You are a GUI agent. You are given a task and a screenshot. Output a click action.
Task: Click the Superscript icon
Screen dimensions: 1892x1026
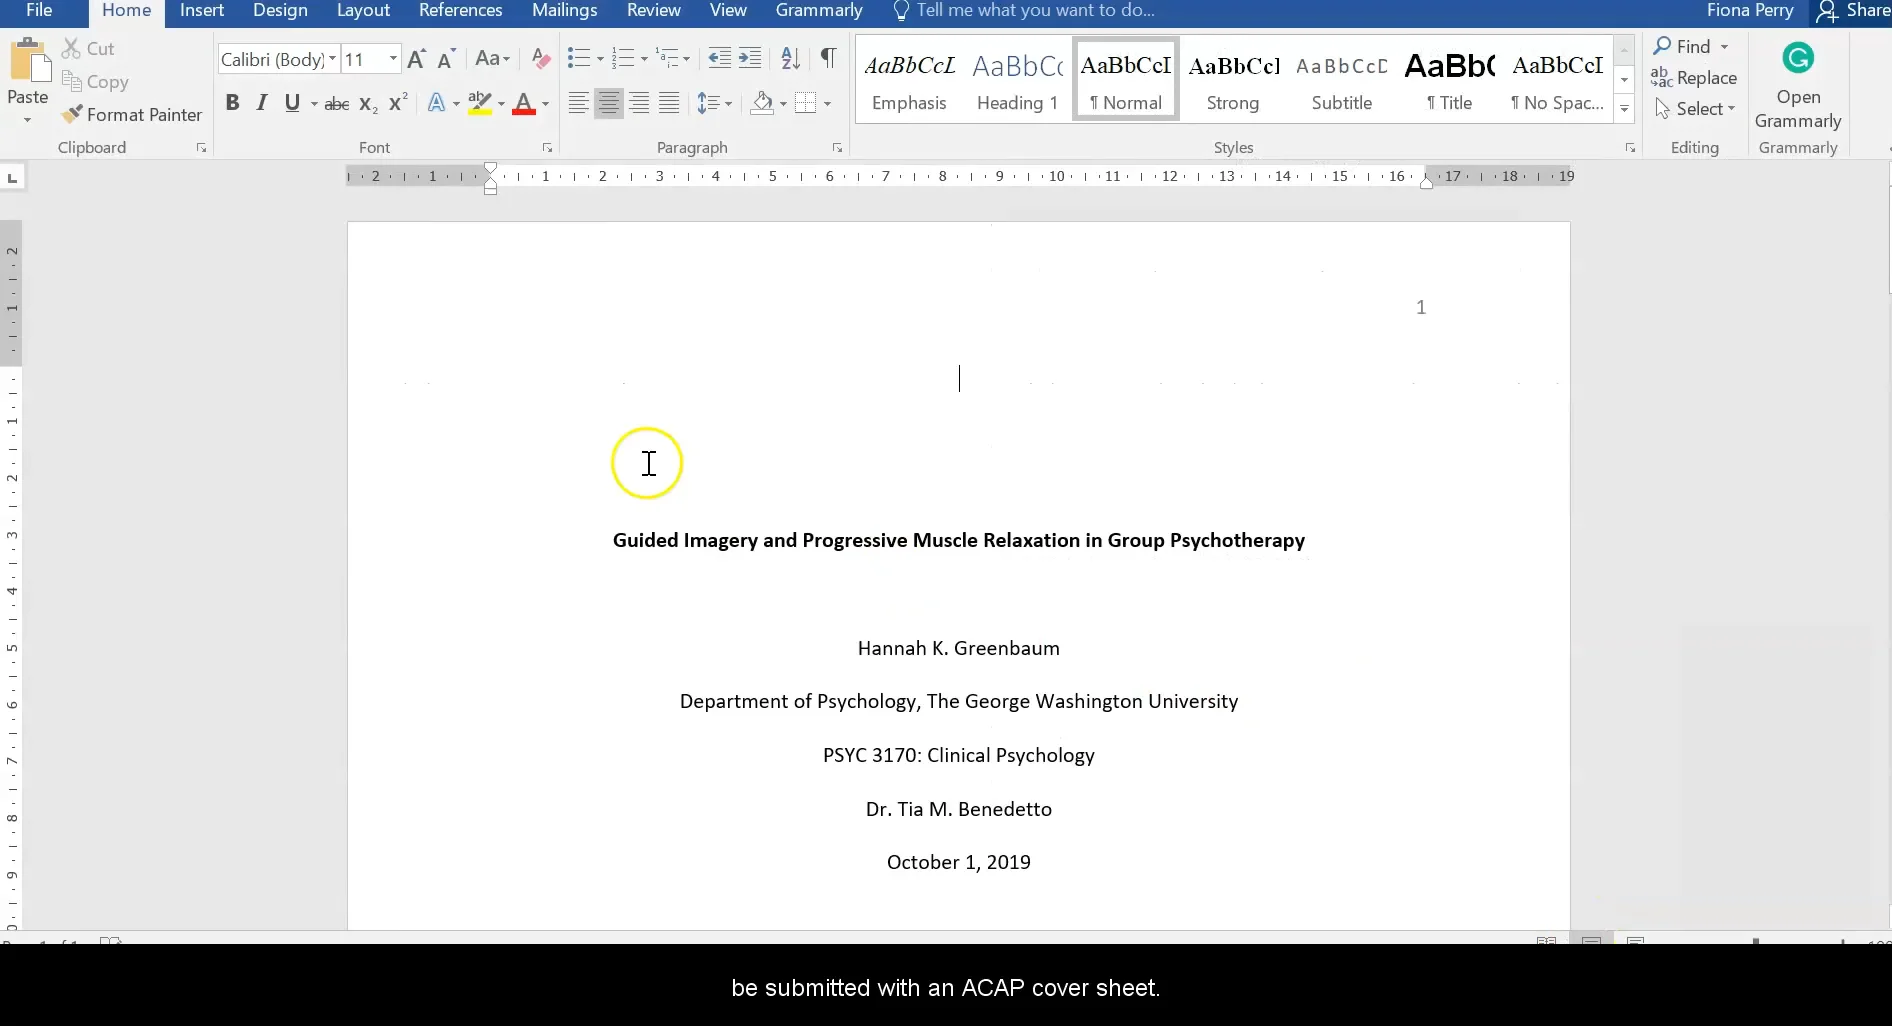[398, 103]
